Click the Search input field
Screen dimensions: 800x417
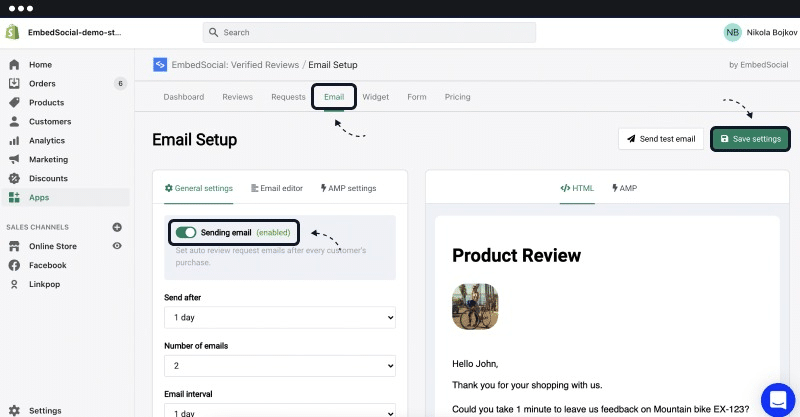369,32
